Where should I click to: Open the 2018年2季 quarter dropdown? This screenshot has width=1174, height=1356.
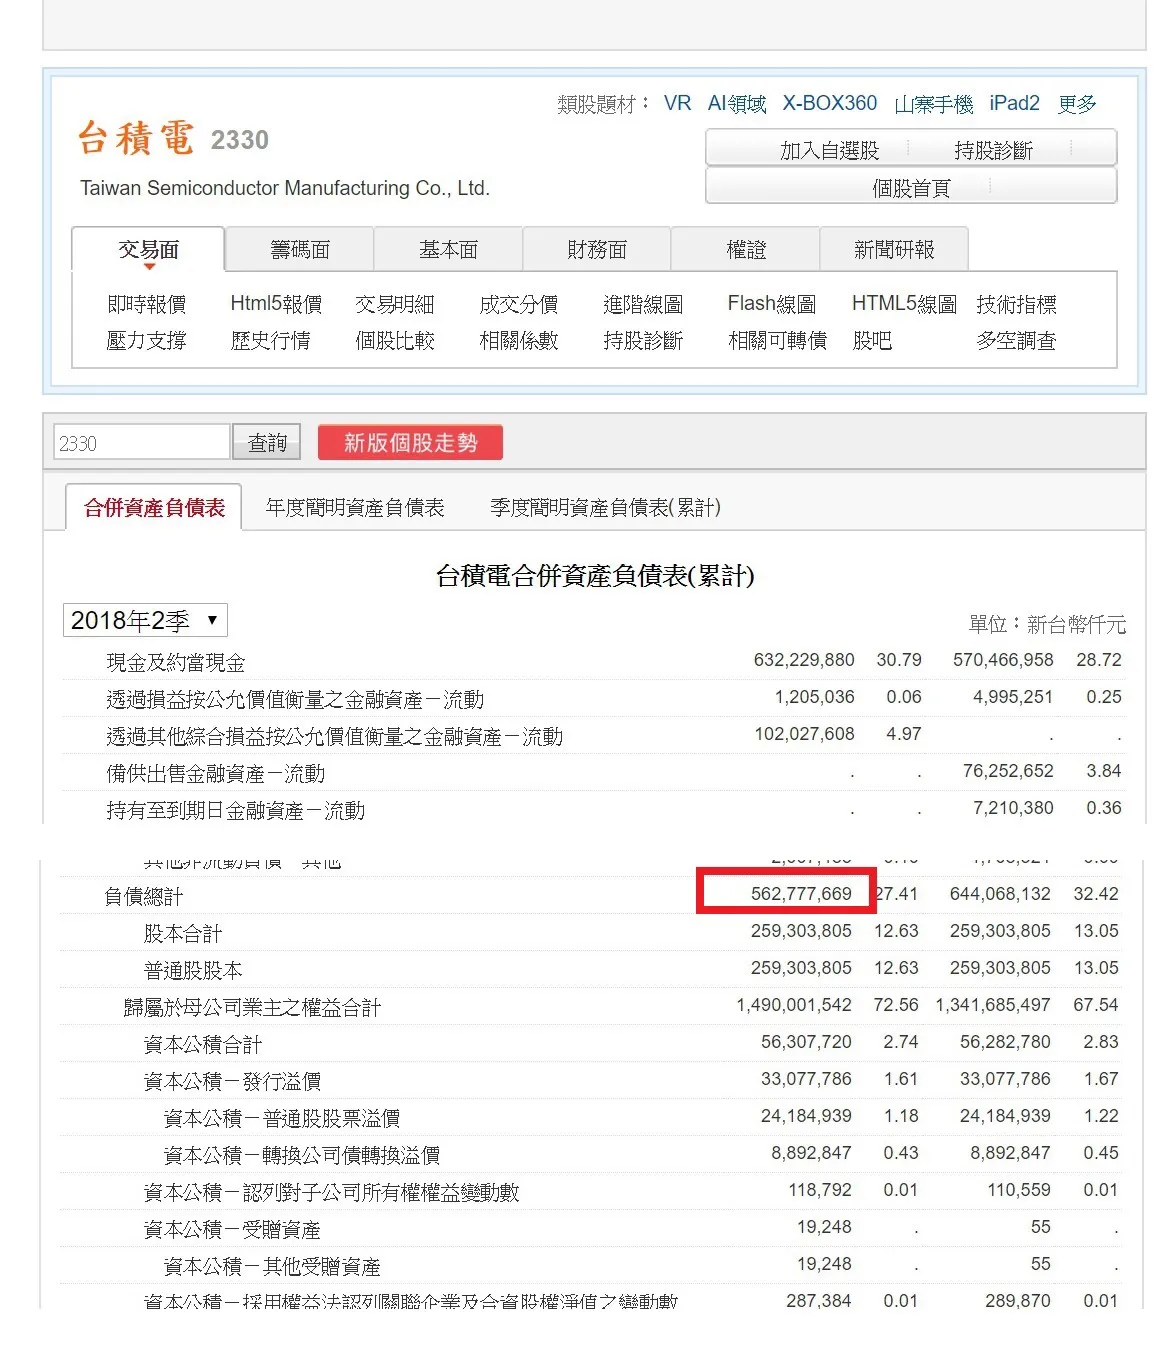click(145, 620)
